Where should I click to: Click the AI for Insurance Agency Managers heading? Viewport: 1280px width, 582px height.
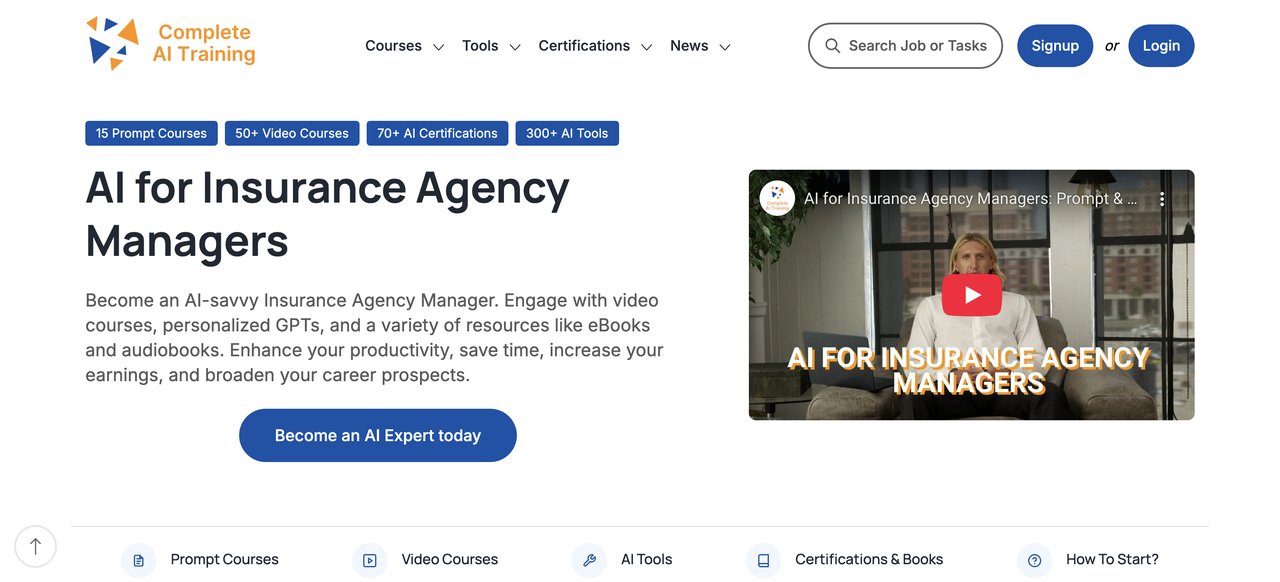[328, 214]
